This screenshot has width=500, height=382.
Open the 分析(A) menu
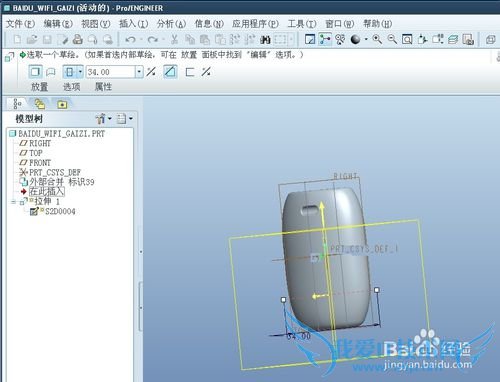tap(171, 24)
